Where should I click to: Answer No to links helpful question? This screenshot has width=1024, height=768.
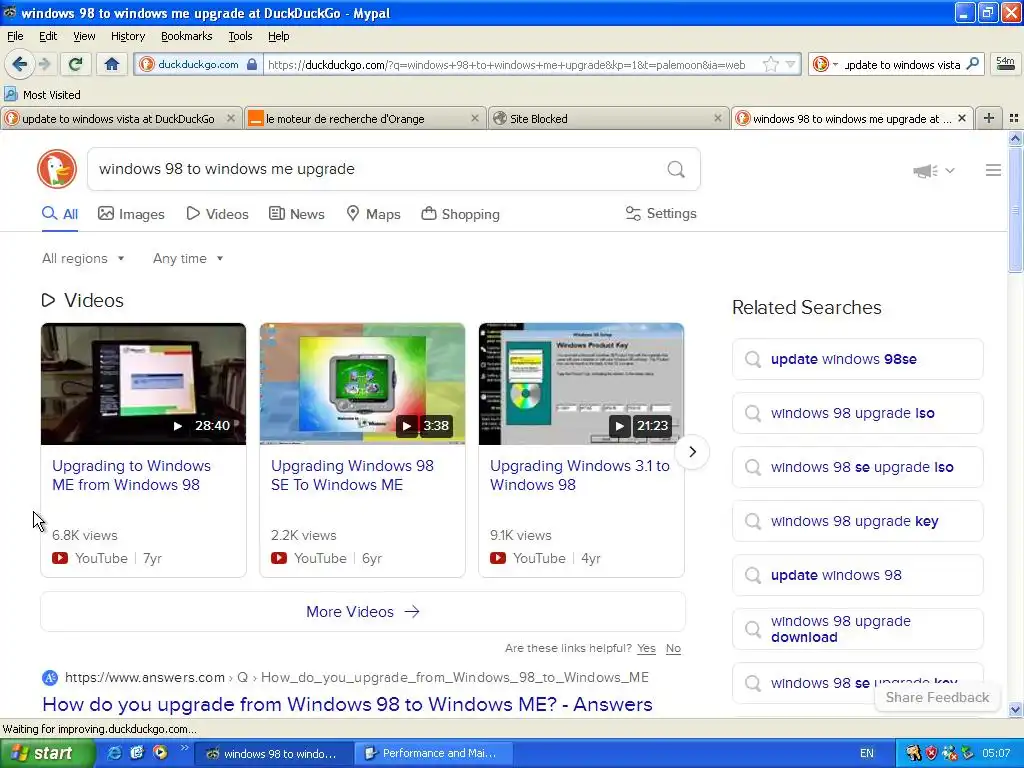673,648
